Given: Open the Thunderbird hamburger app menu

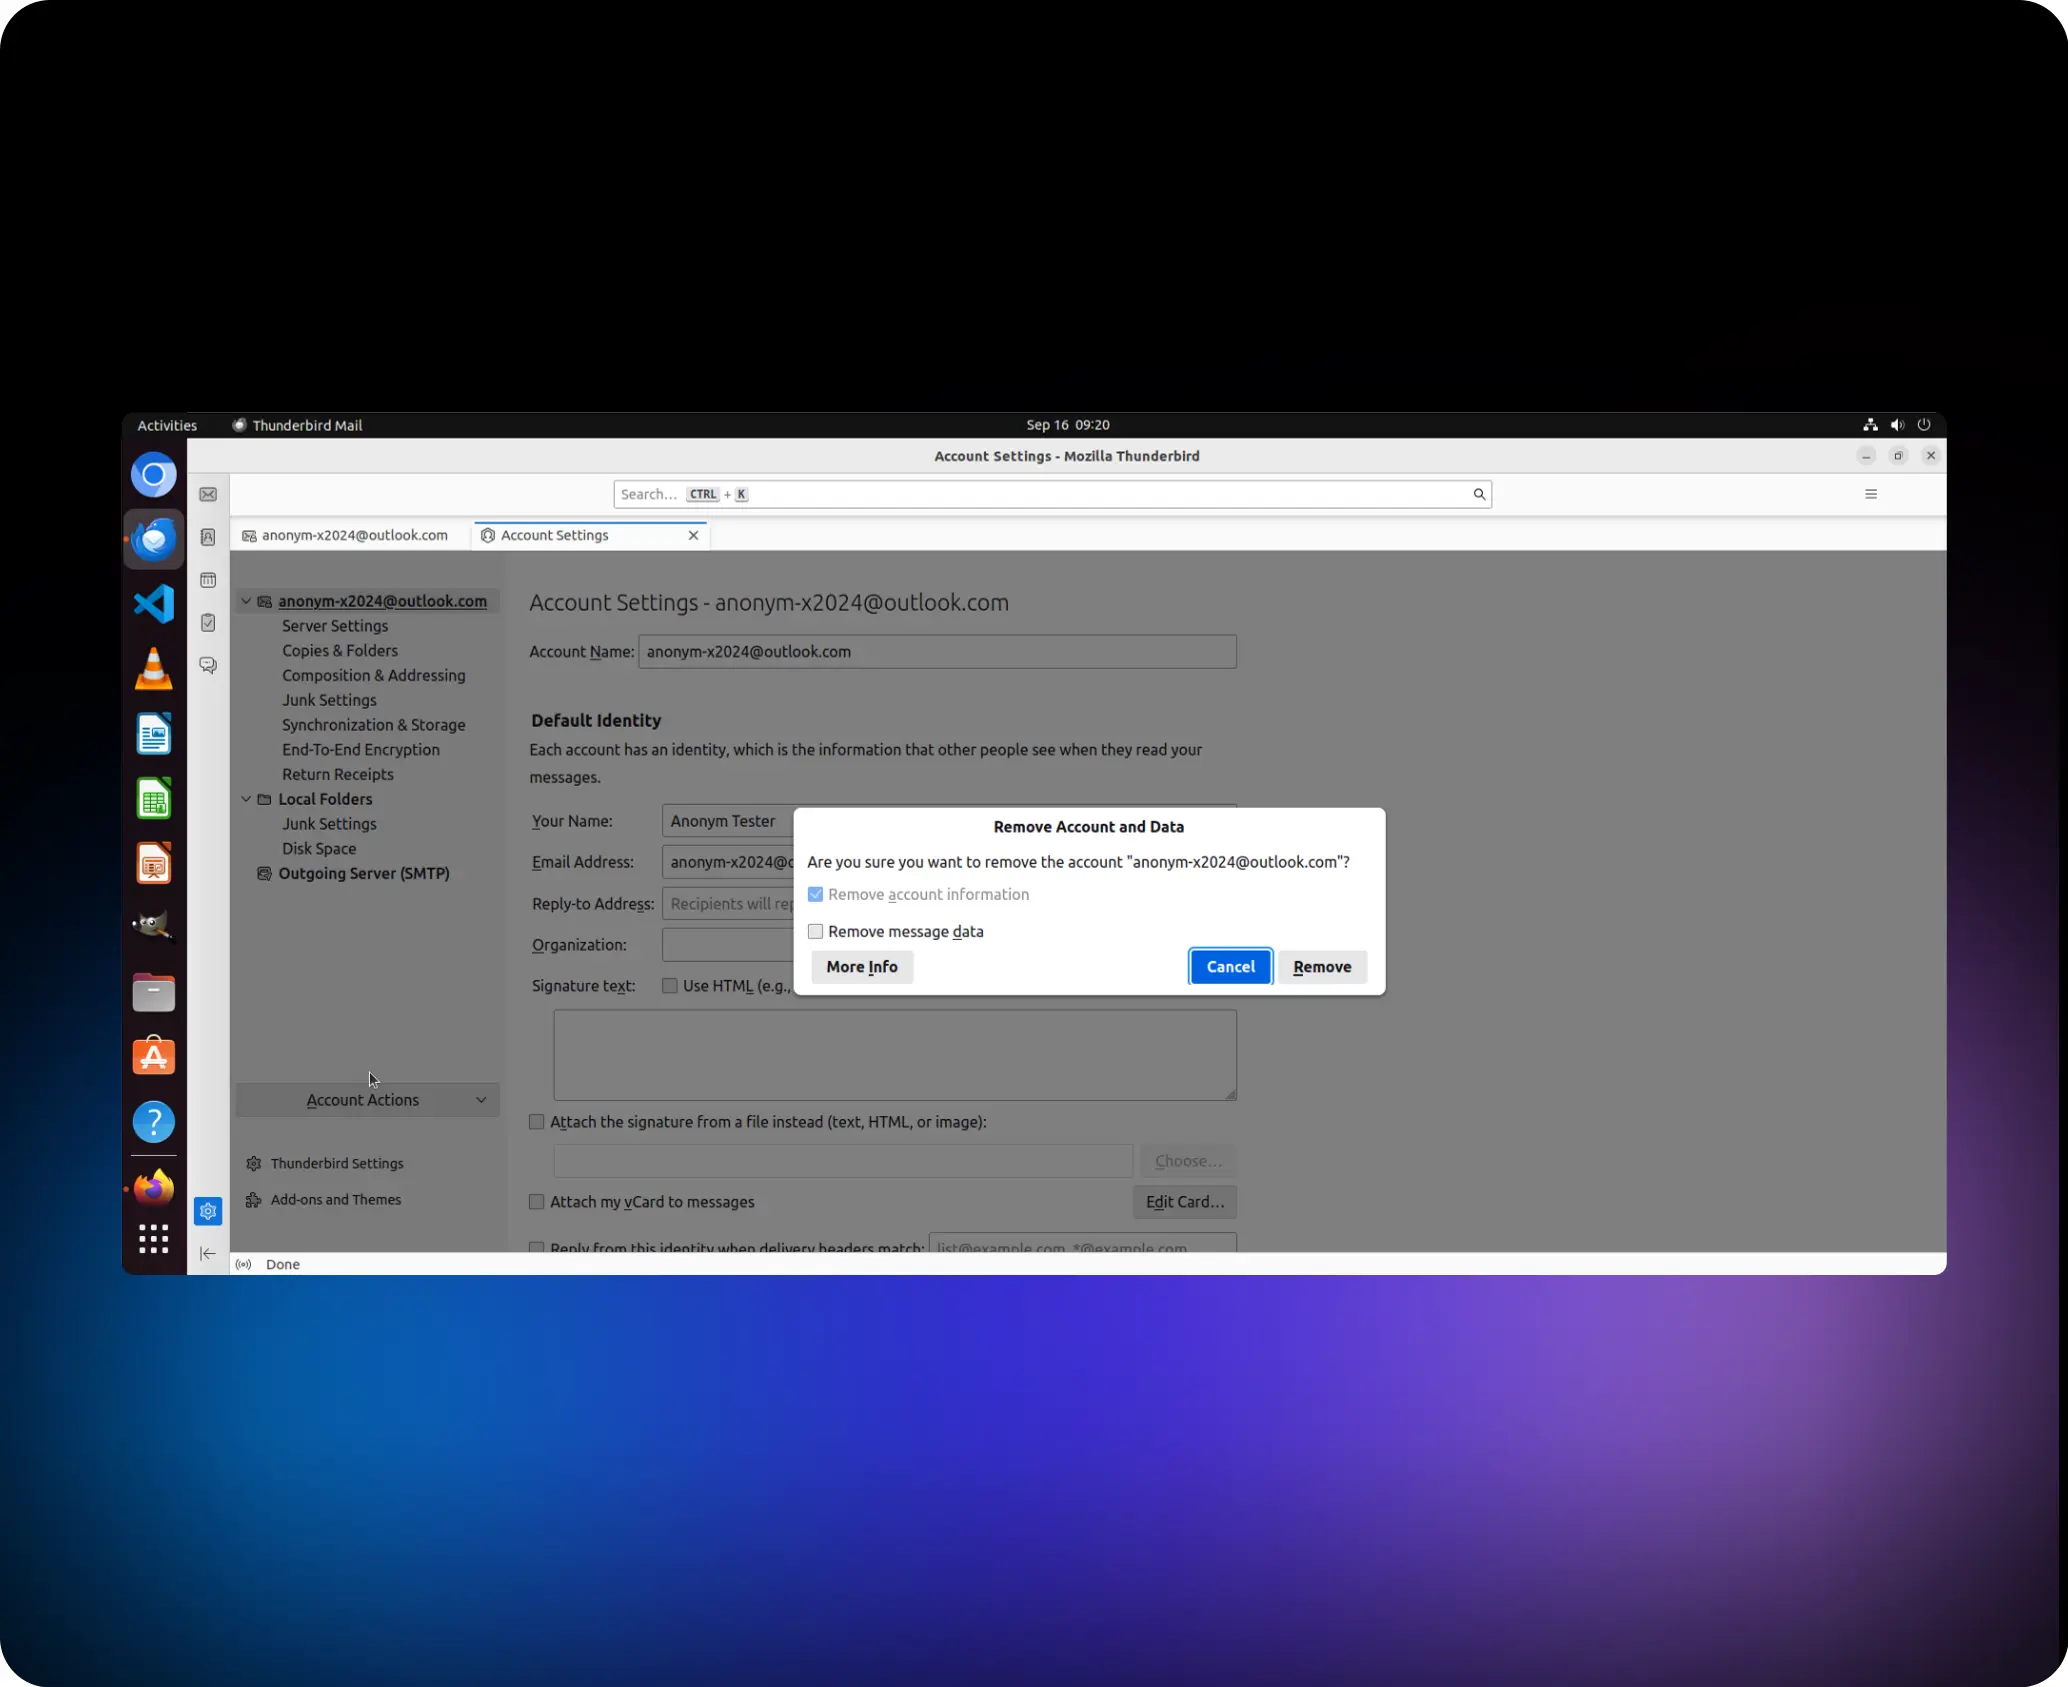Looking at the screenshot, I should (x=1870, y=494).
